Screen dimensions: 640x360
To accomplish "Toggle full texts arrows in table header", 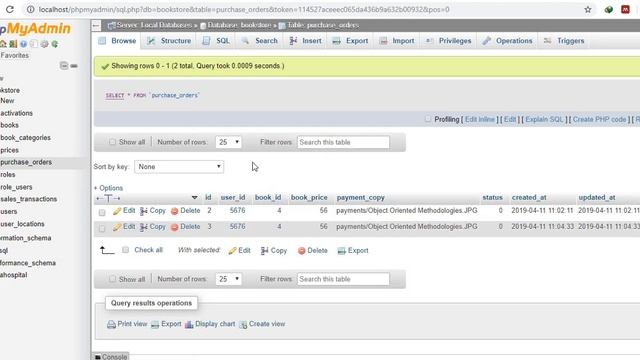I will click(108, 198).
